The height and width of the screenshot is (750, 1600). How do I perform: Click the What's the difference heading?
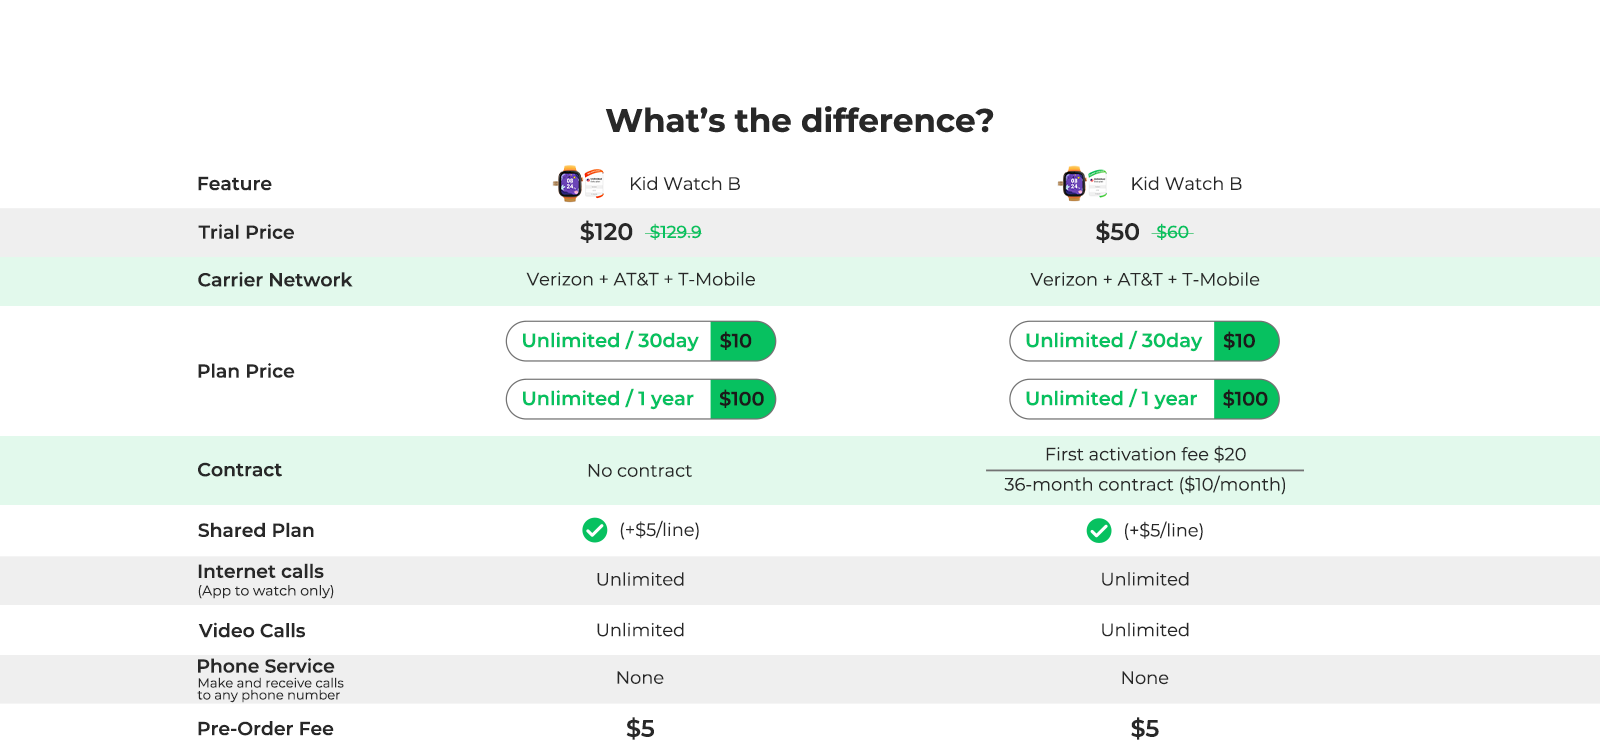coord(800,121)
